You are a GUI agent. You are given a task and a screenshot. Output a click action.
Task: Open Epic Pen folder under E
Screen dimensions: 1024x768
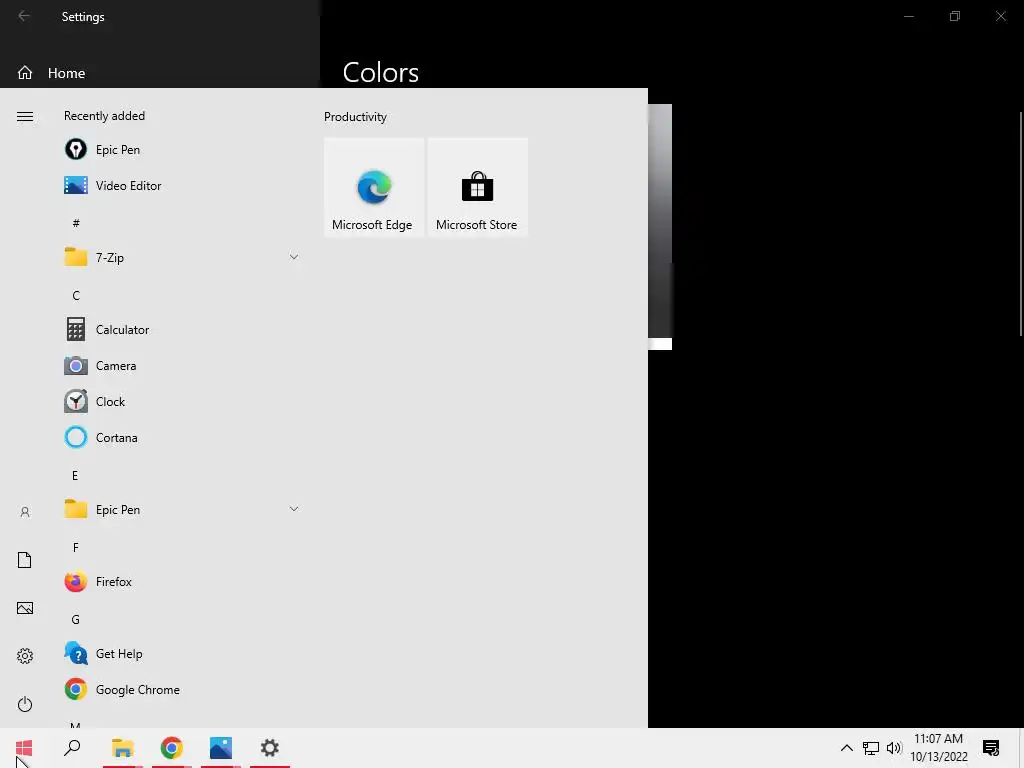pos(181,509)
